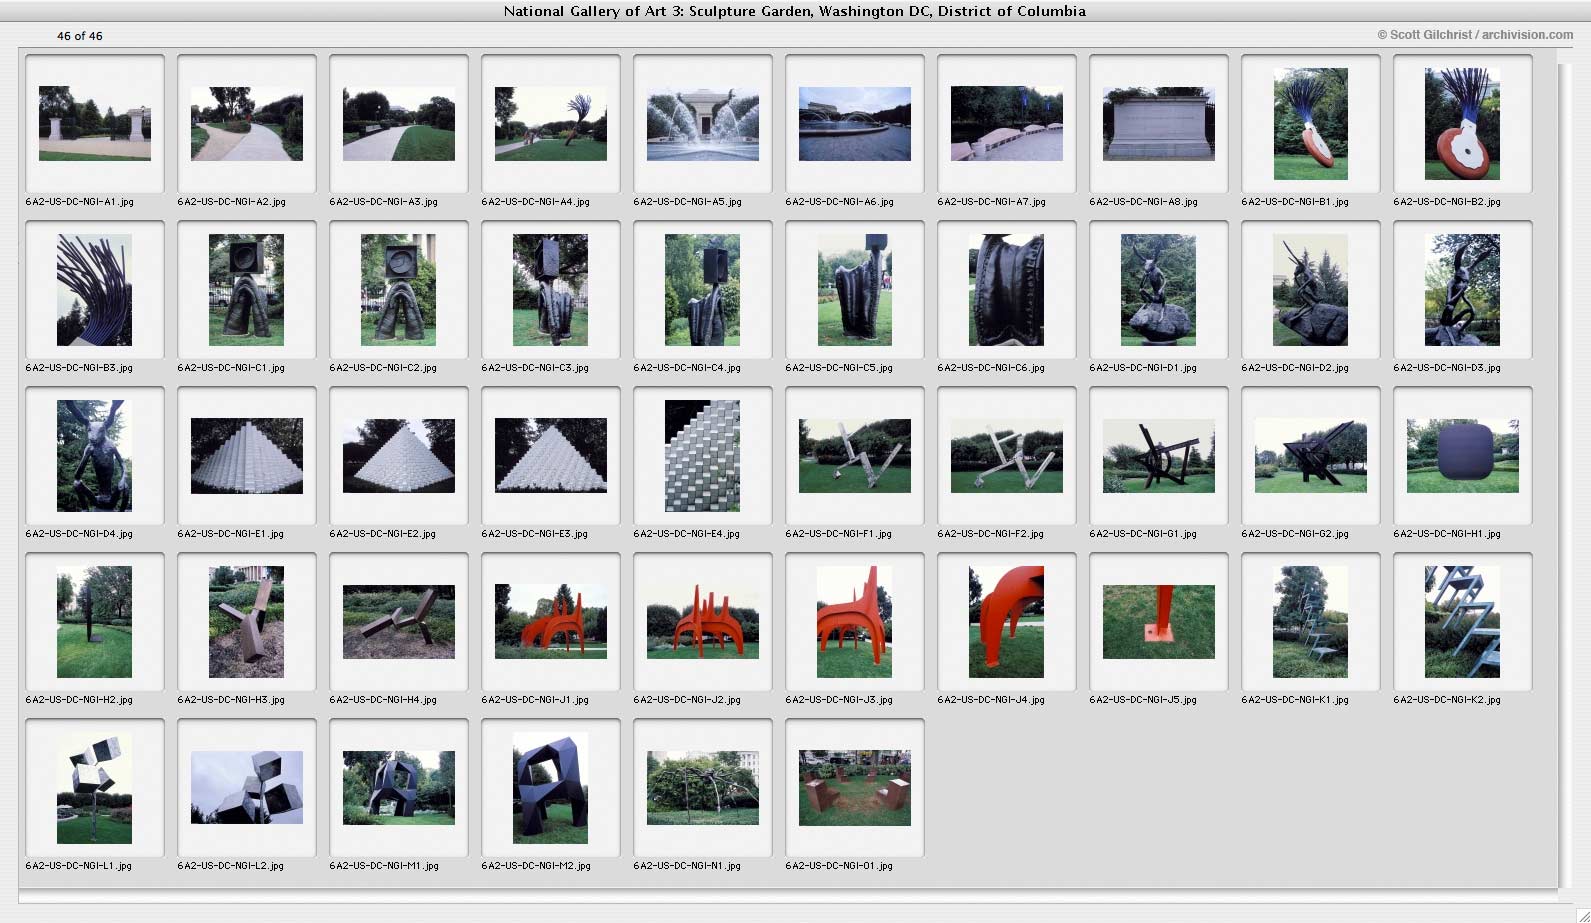Open thumbnail 6A2-US-DC-NGI-D4.jpg
Viewport: 1591px width, 923px height.
[95, 456]
